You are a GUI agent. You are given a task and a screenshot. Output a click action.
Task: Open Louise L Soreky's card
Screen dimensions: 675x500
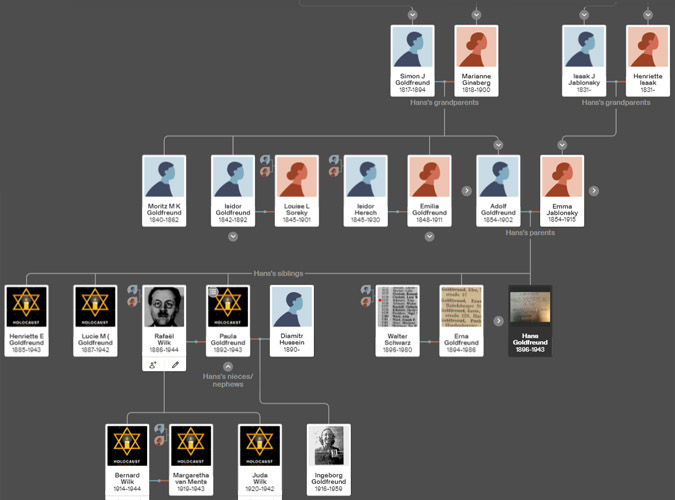[x=297, y=191]
